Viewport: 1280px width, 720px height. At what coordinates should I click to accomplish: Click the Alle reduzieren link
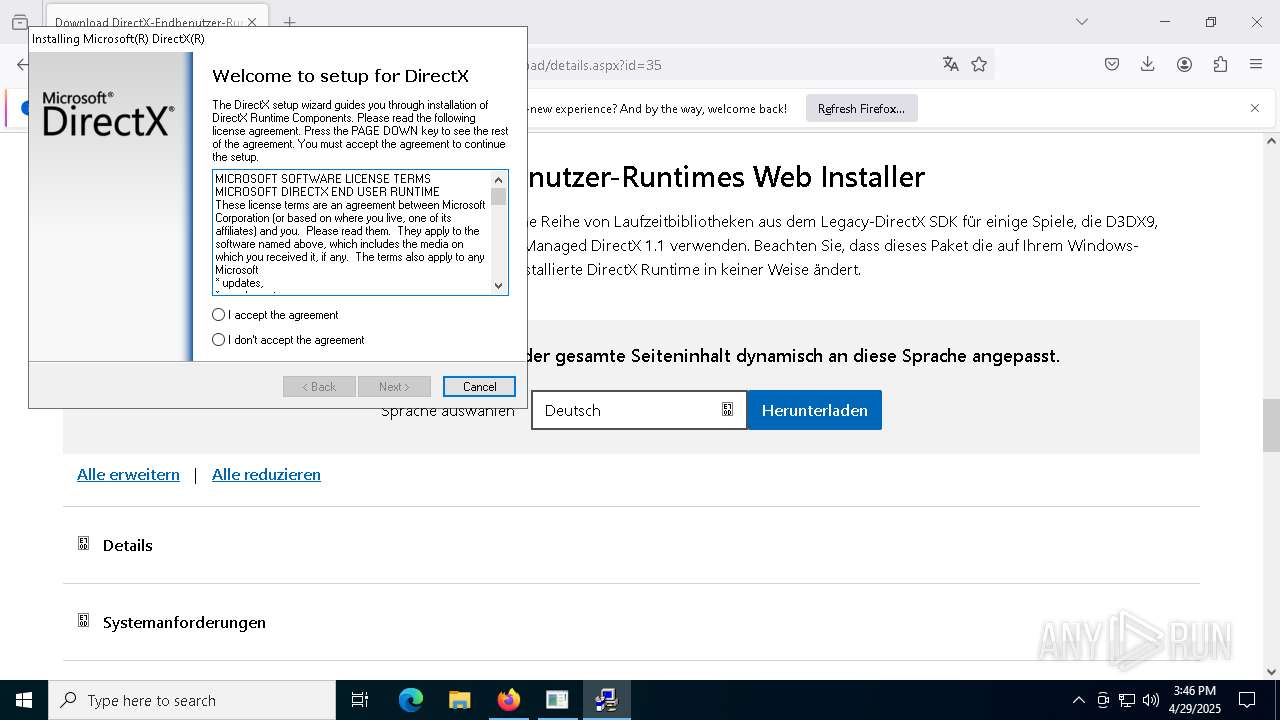(x=266, y=475)
